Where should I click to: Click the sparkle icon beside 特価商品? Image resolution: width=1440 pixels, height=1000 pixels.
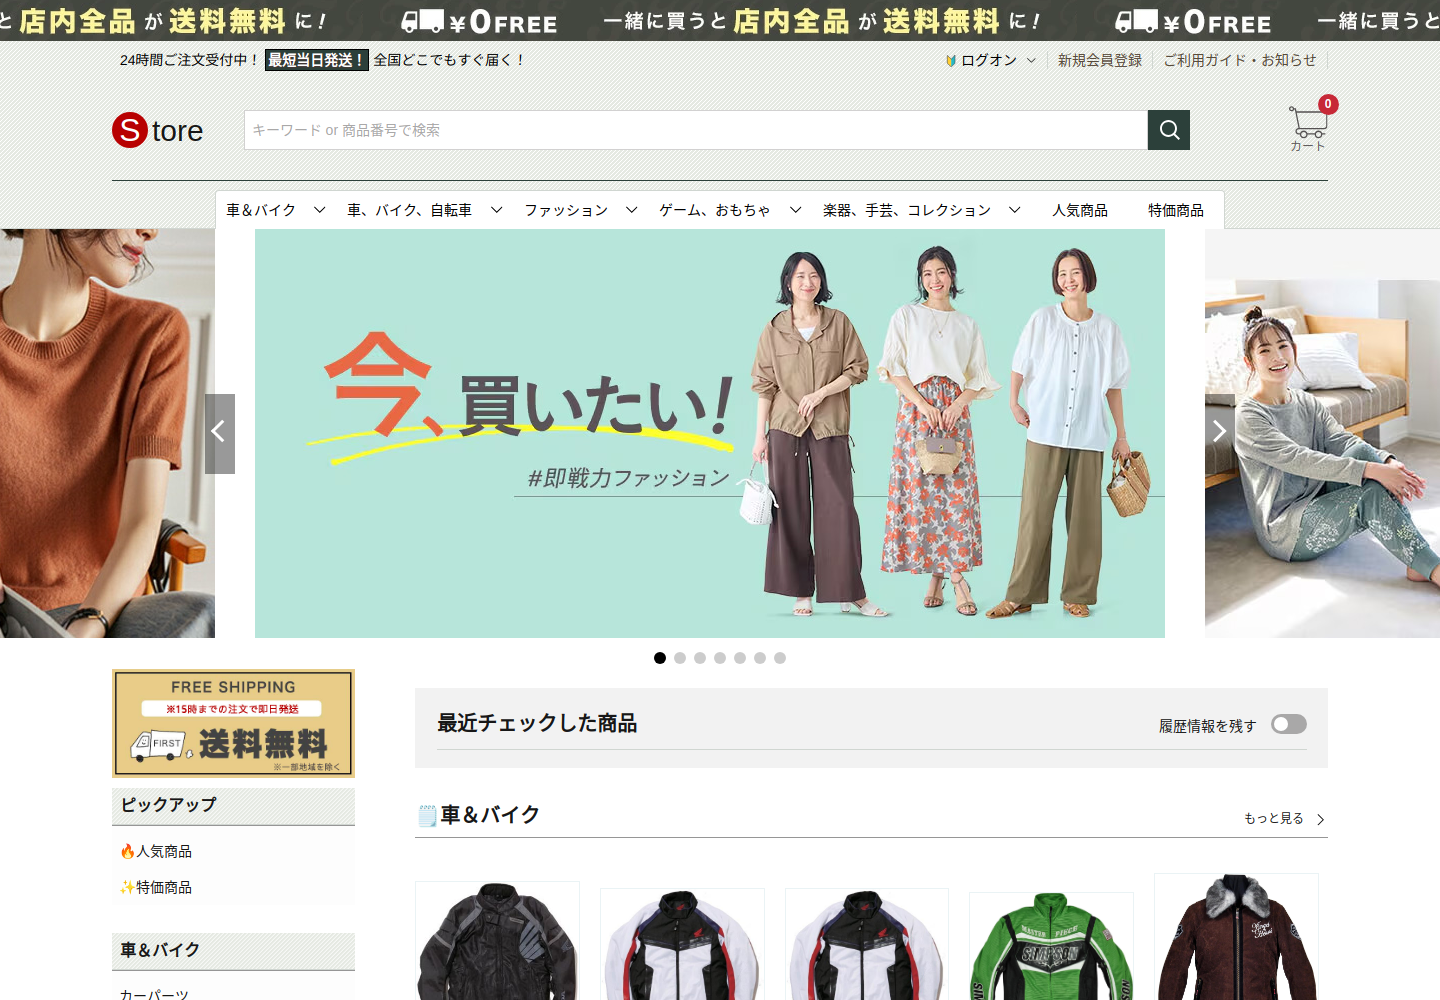click(x=127, y=887)
